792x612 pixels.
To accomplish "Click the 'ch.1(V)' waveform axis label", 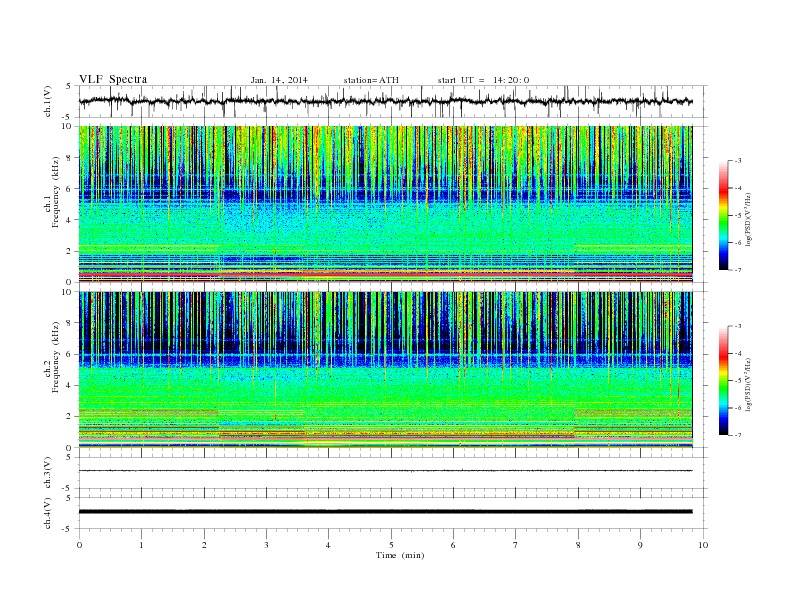I will 48,101.
